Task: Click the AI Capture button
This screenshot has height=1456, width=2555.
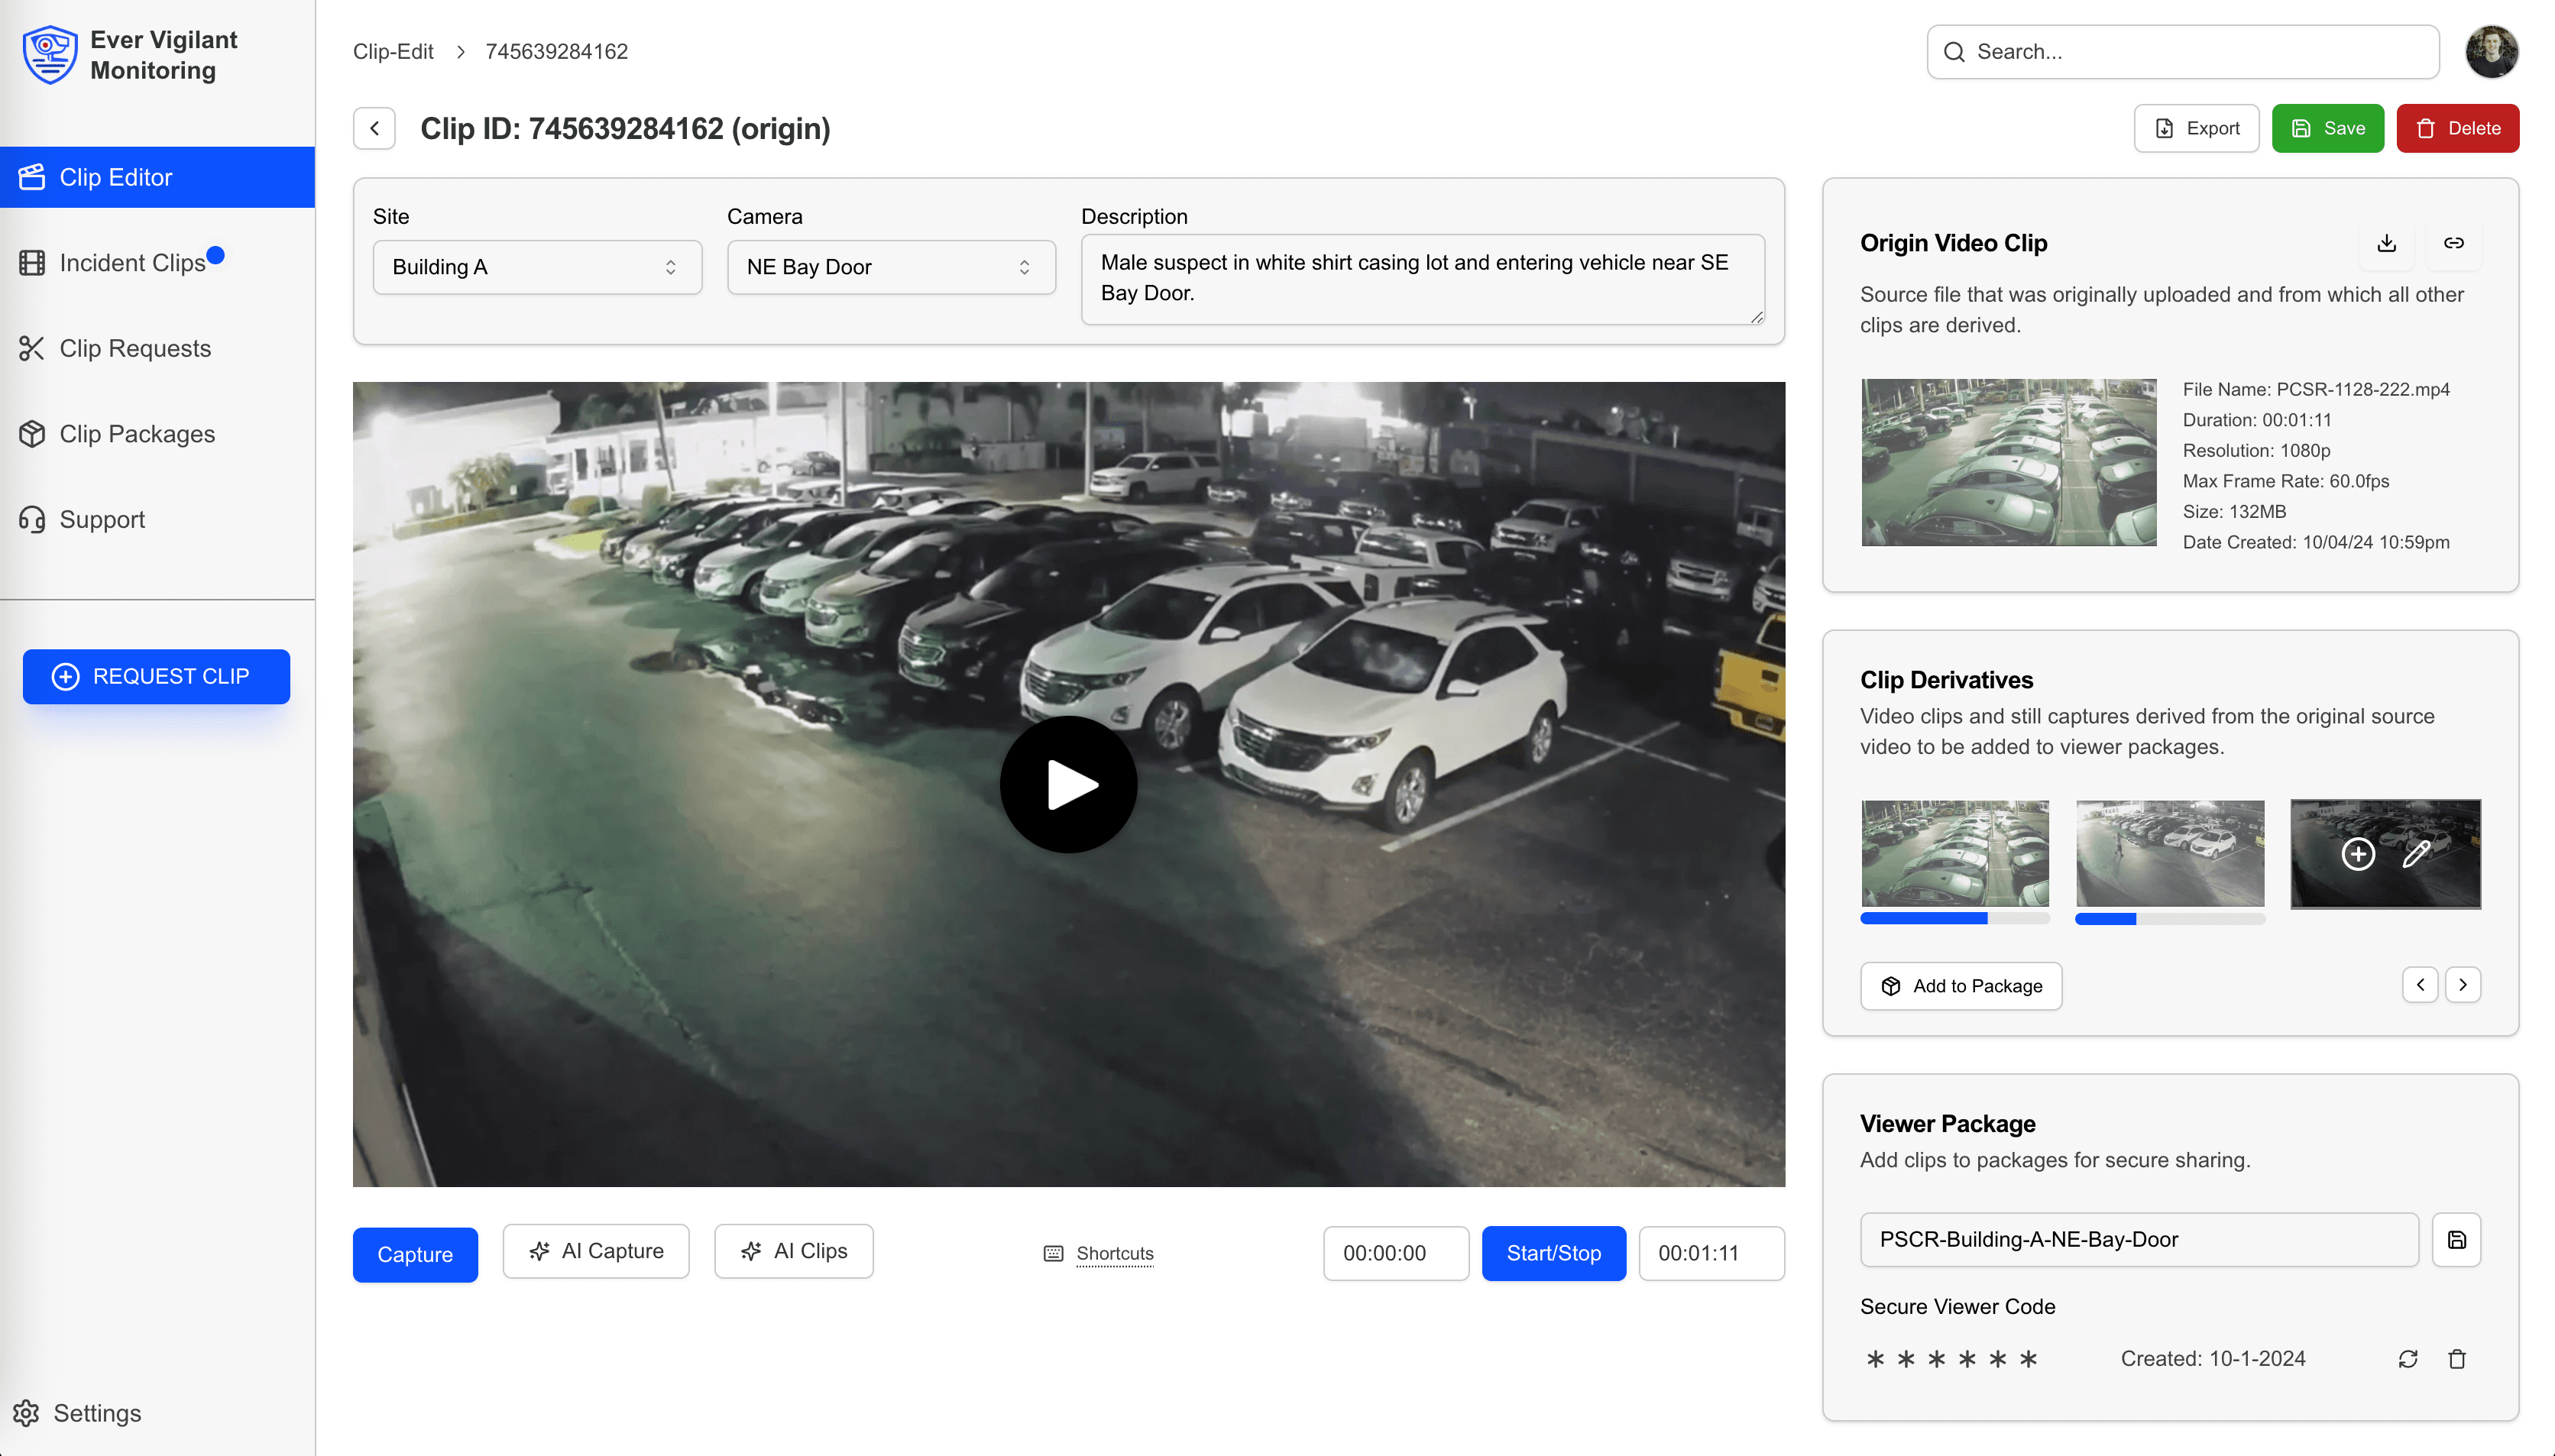Action: click(x=596, y=1251)
